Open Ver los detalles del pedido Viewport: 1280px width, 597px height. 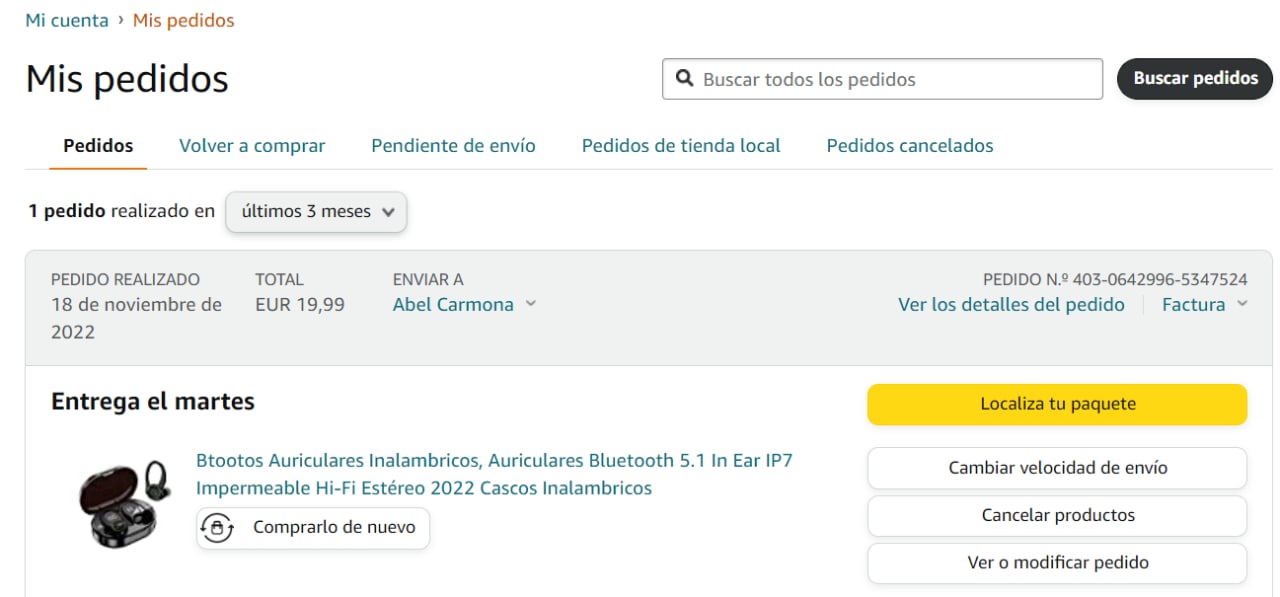tap(1011, 305)
